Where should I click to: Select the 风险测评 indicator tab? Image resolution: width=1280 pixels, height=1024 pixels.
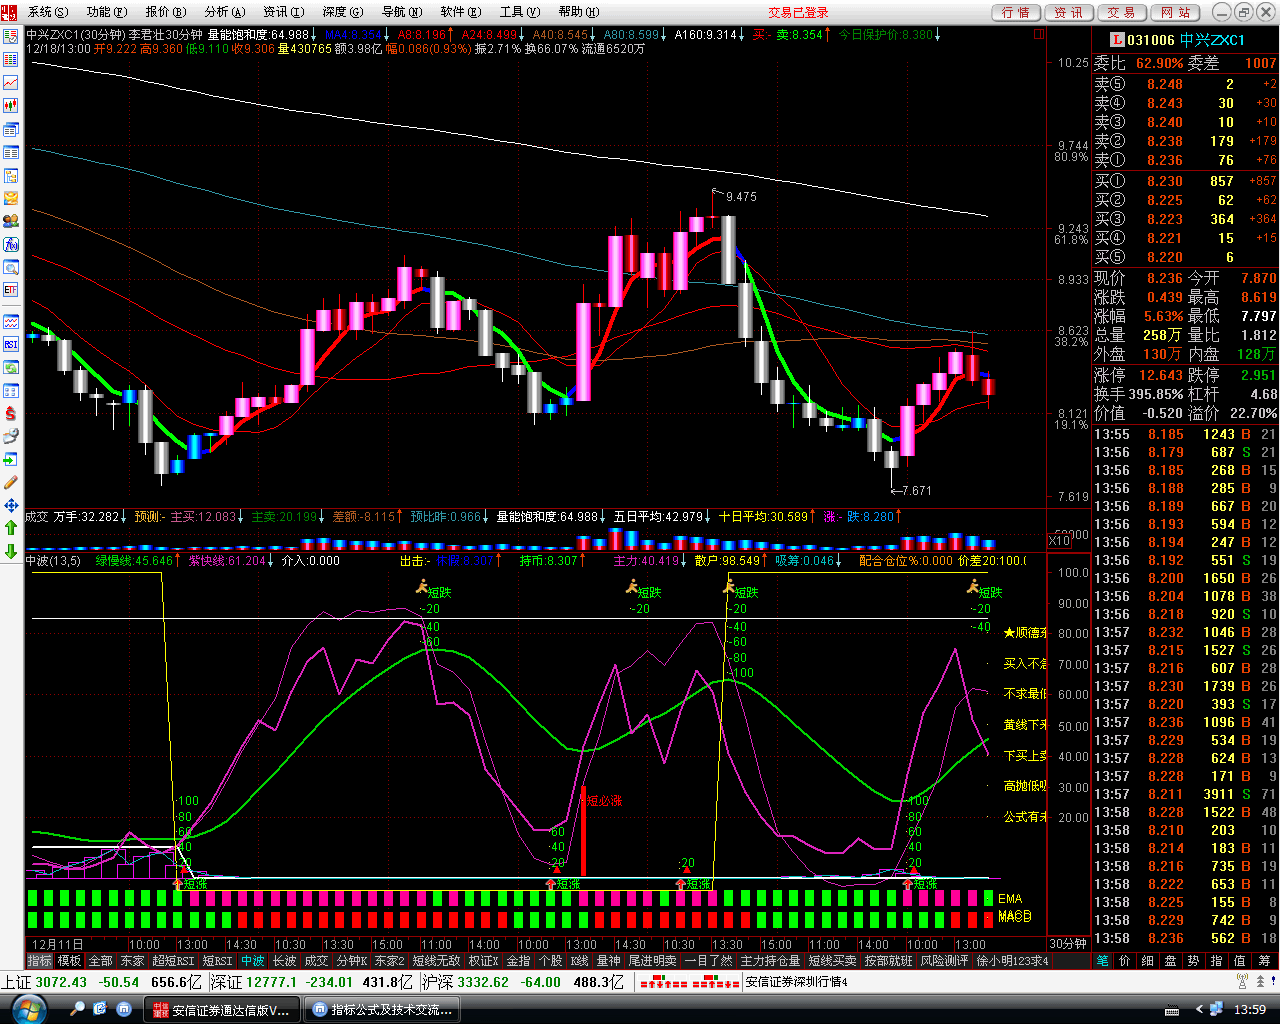[944, 961]
